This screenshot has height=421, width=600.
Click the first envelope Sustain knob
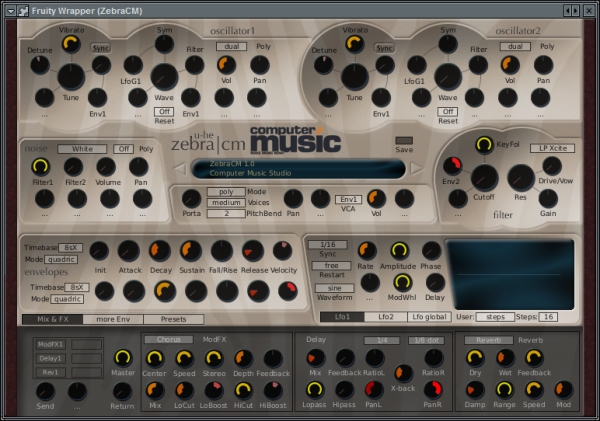coord(191,251)
